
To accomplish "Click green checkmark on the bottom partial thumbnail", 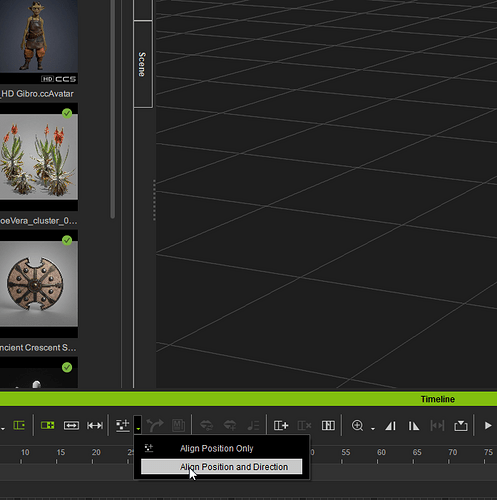I will [67, 367].
